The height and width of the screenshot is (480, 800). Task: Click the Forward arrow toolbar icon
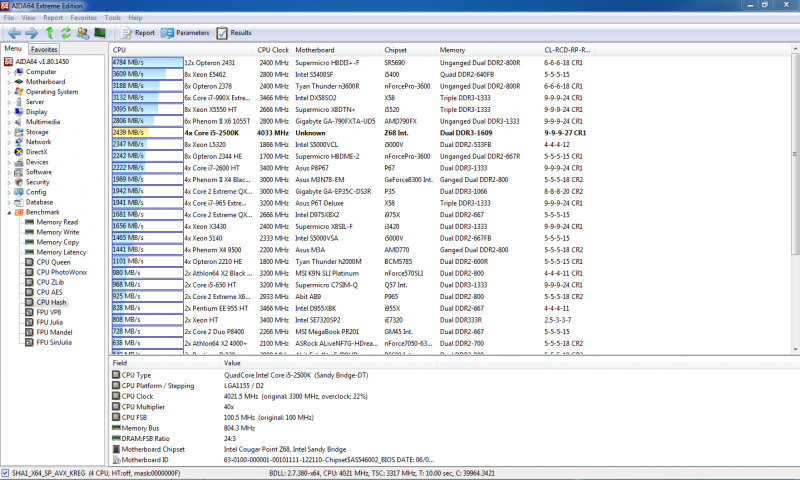[32, 33]
